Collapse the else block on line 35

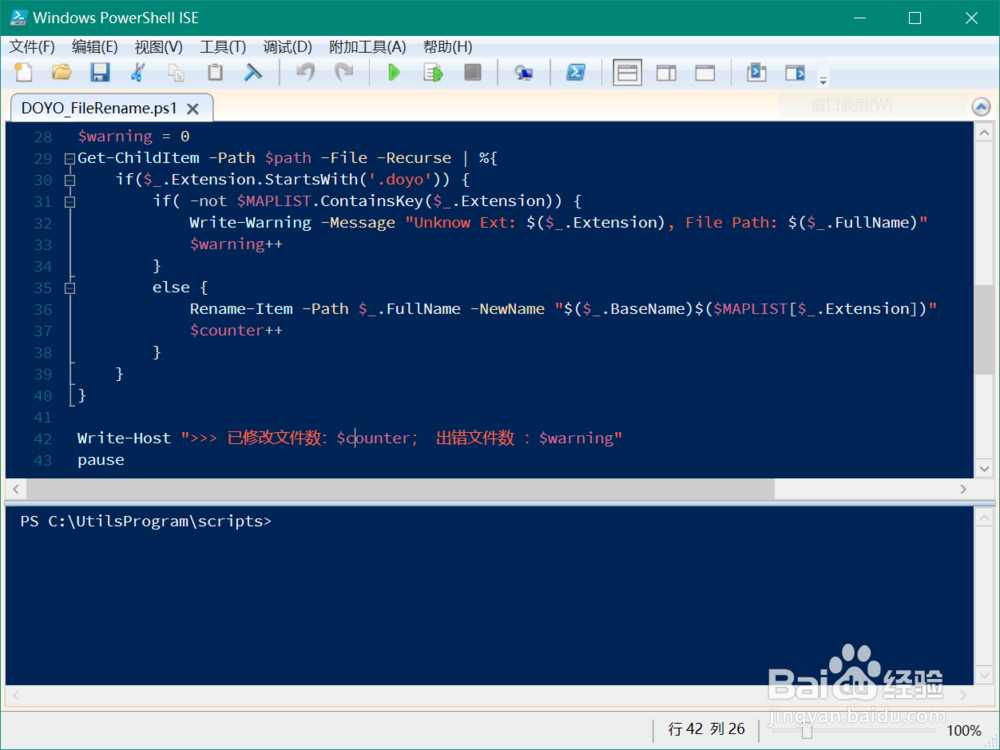(70, 288)
